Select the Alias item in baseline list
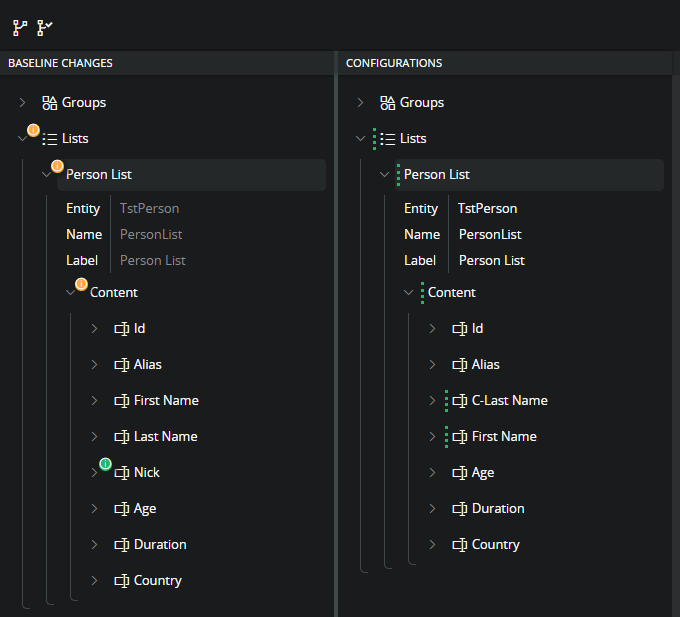This screenshot has width=680, height=617. [x=147, y=365]
